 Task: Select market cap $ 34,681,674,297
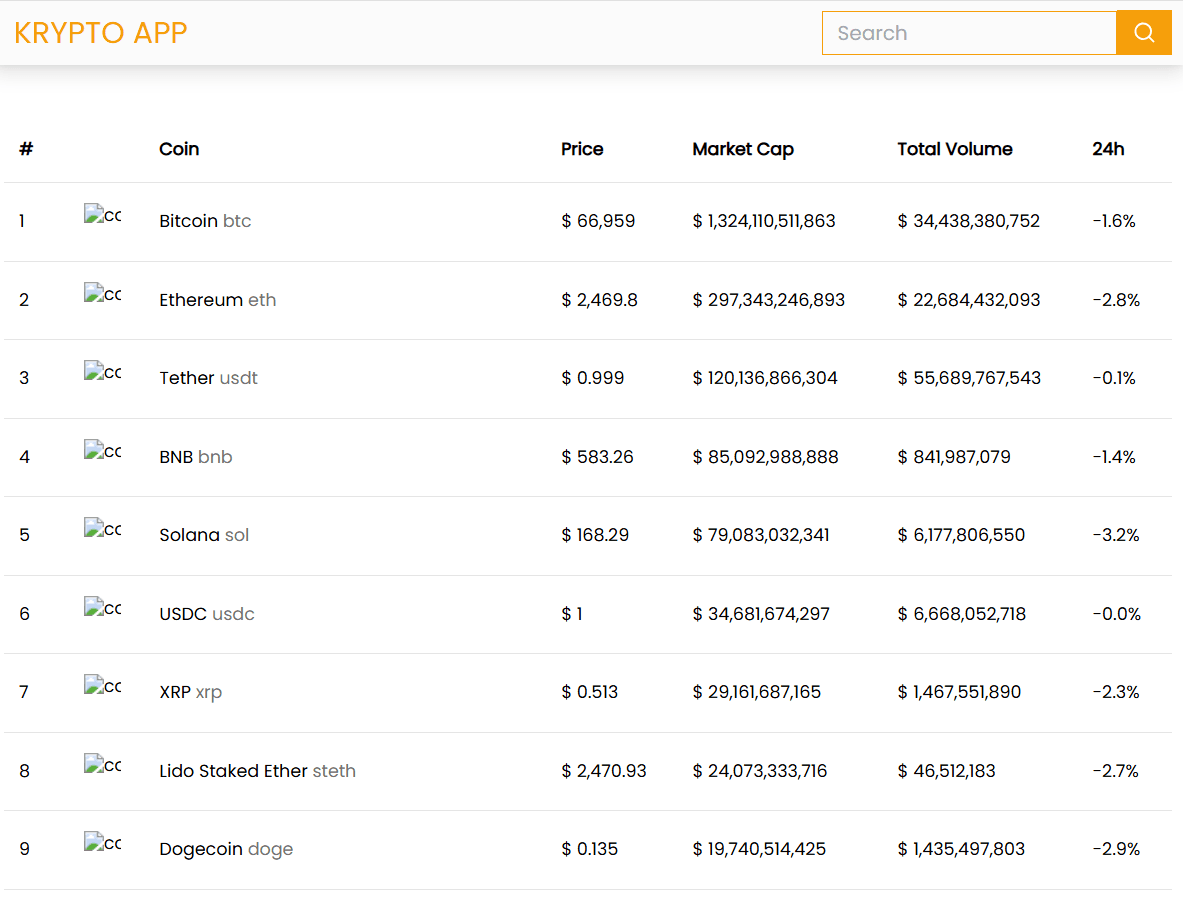[761, 613]
